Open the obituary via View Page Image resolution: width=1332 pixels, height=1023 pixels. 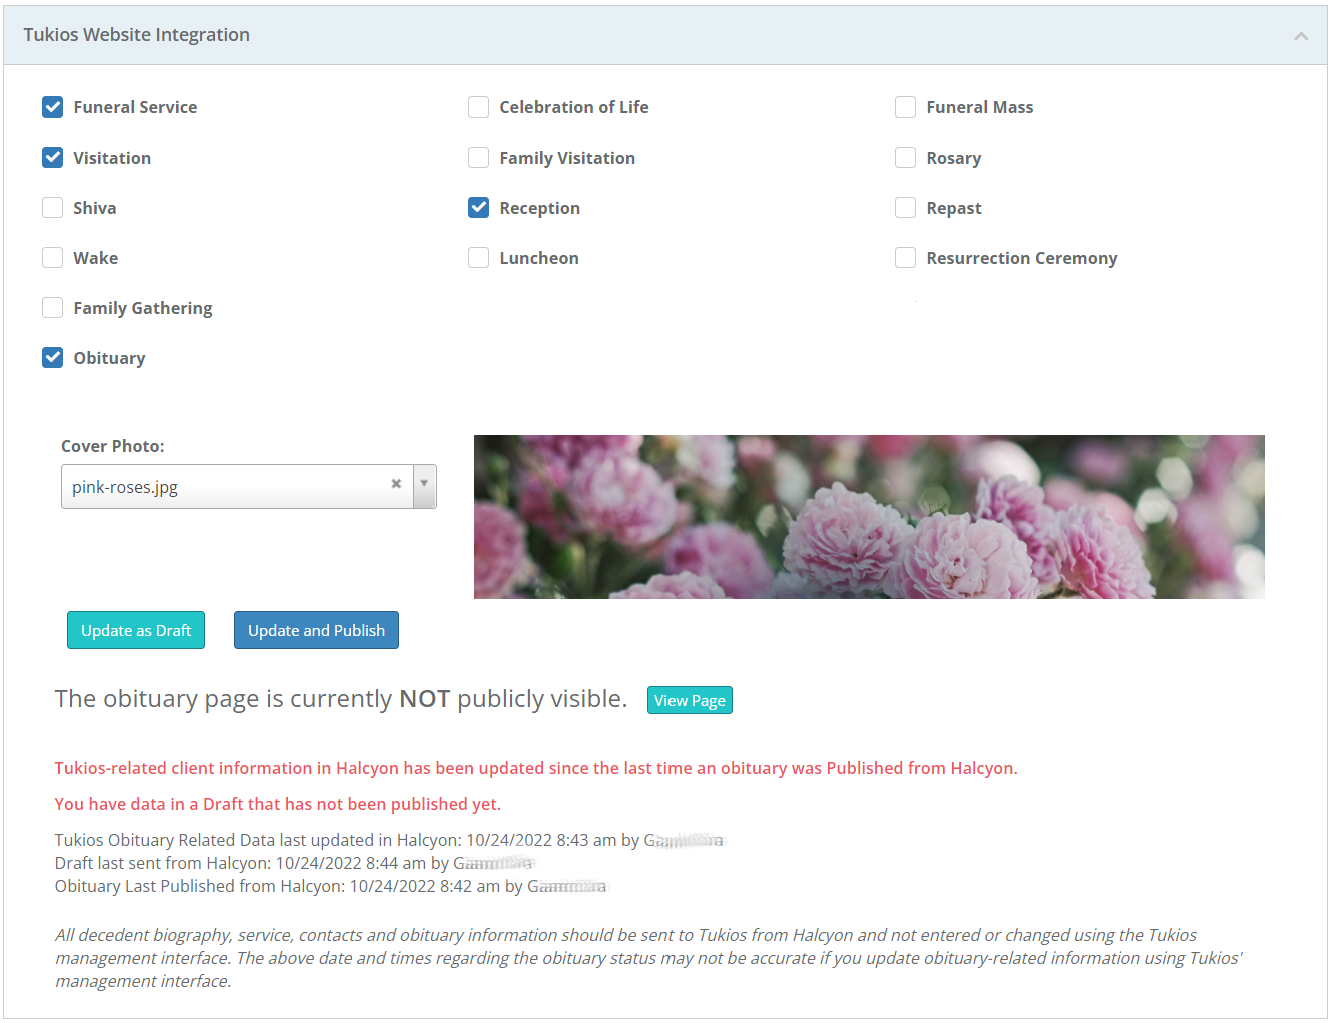tap(689, 700)
